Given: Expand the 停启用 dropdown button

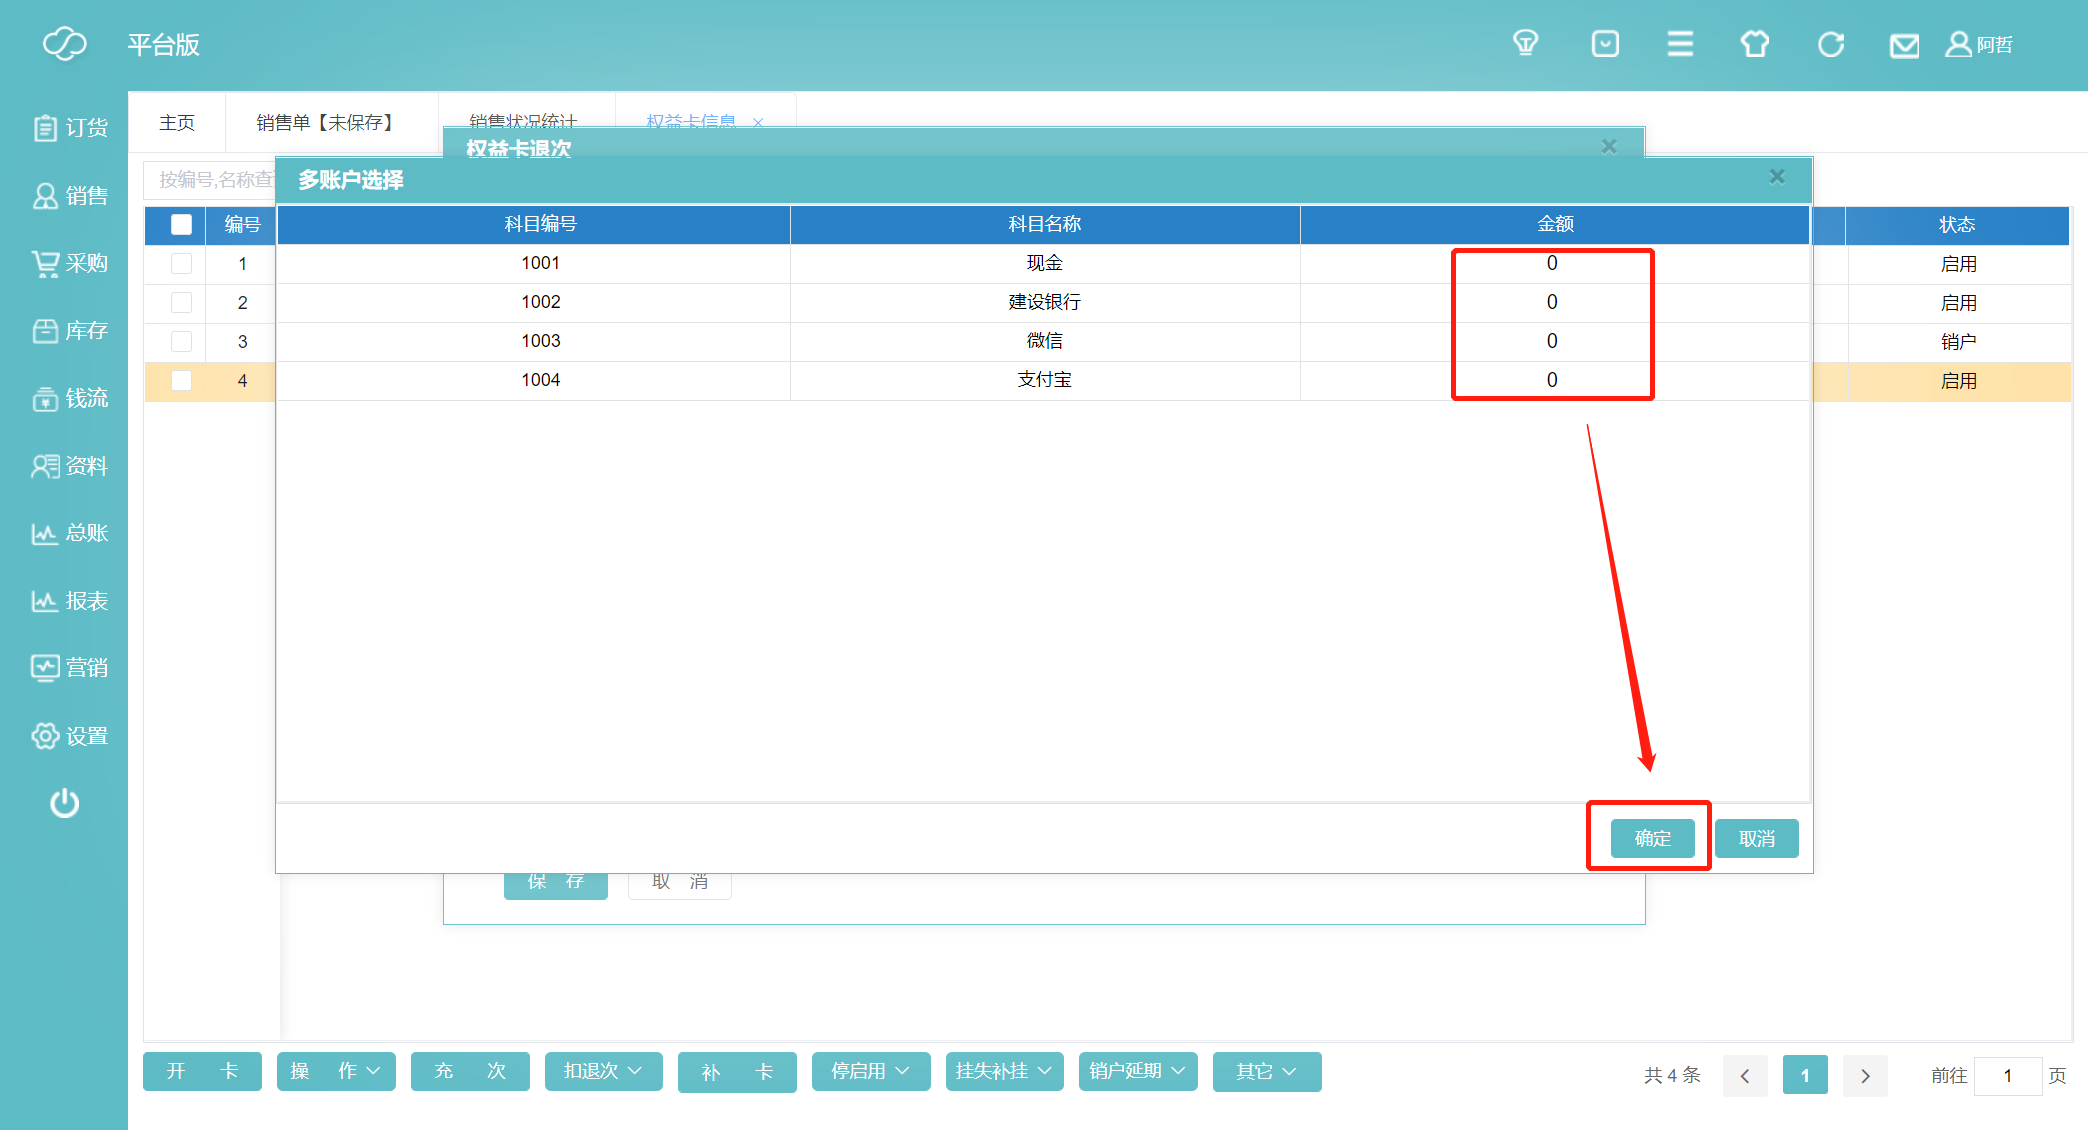Looking at the screenshot, I should coord(870,1071).
